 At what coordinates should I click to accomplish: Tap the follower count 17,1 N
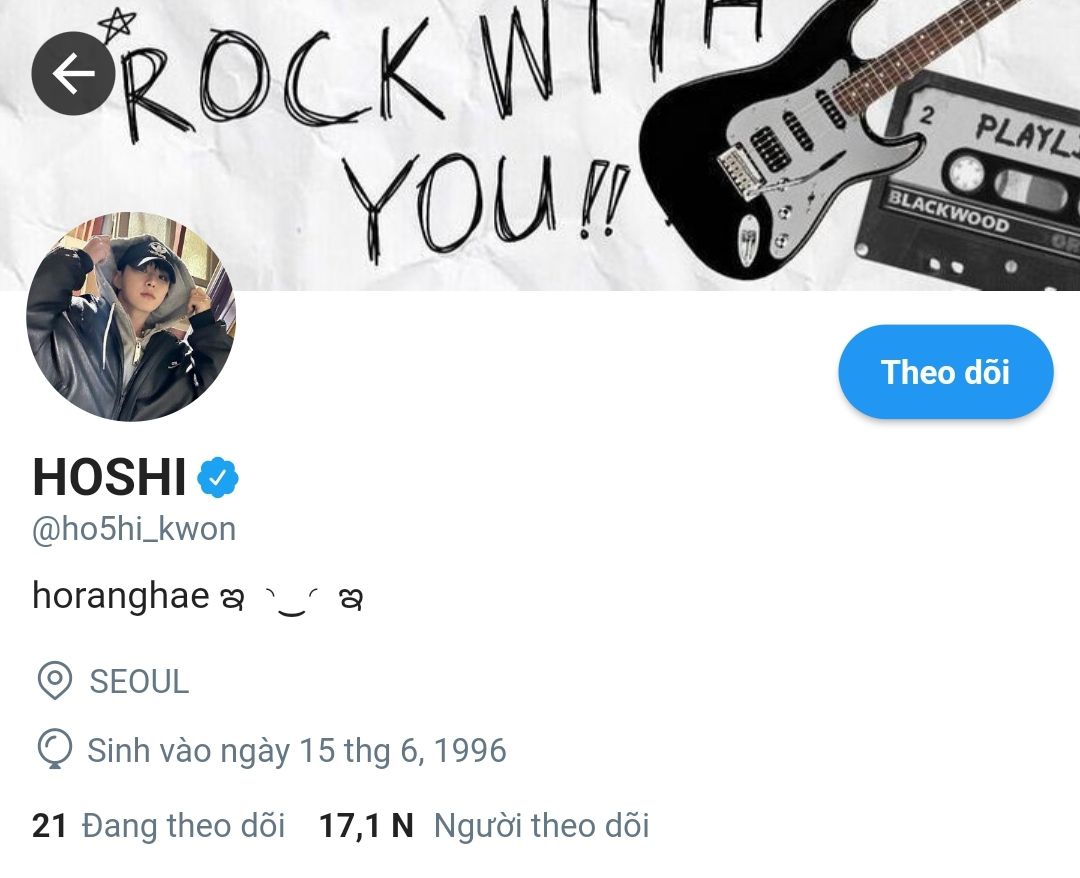coord(366,826)
